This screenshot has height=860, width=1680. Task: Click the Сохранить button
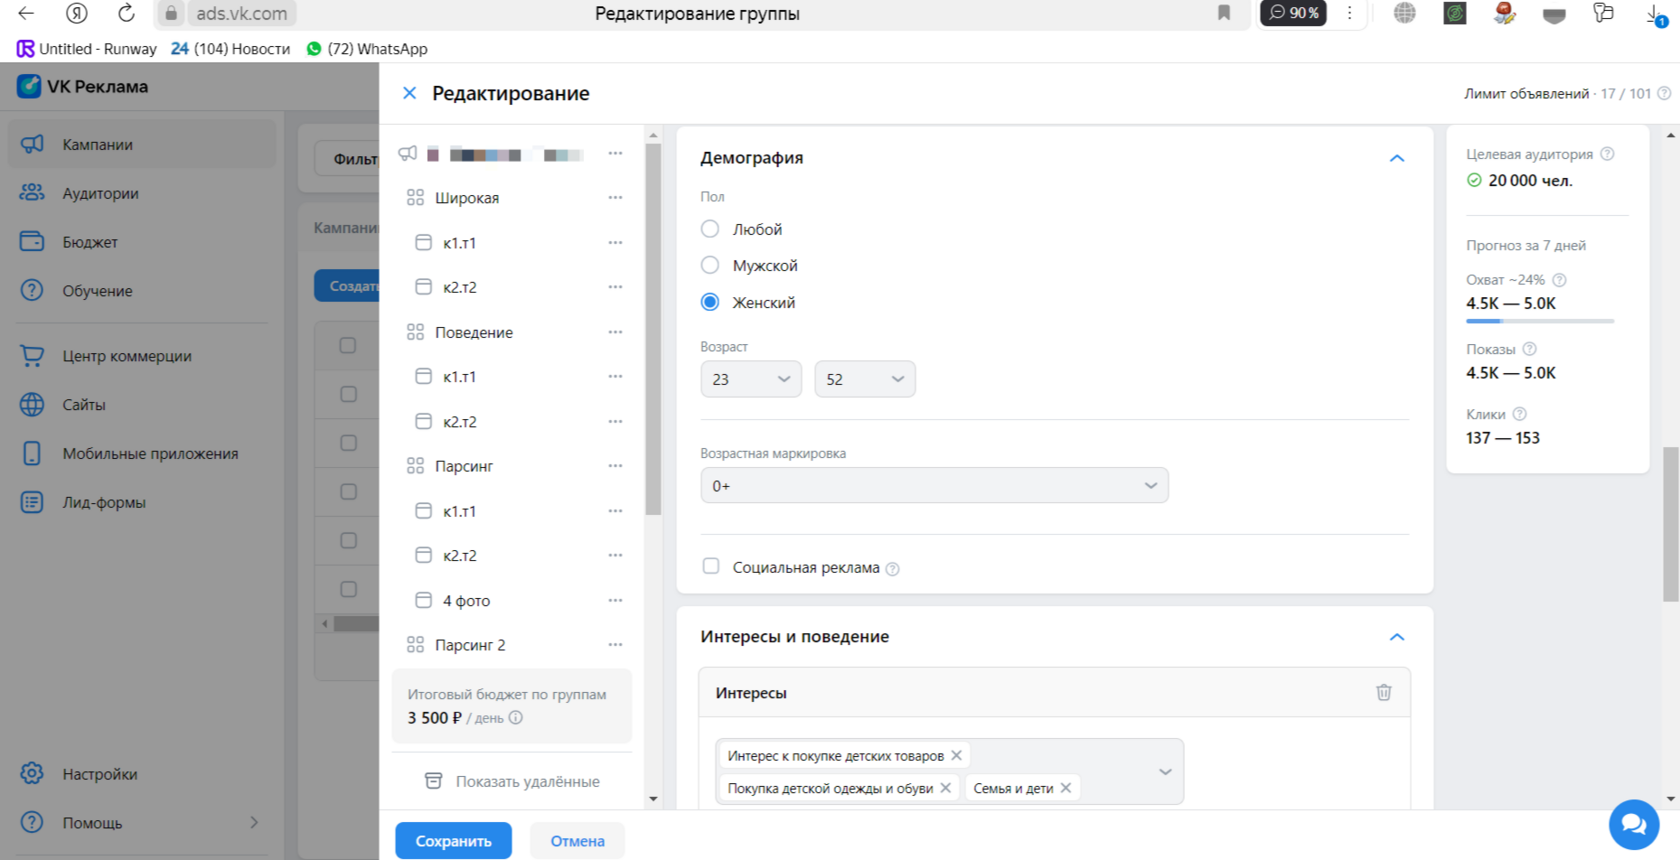pyautogui.click(x=453, y=841)
